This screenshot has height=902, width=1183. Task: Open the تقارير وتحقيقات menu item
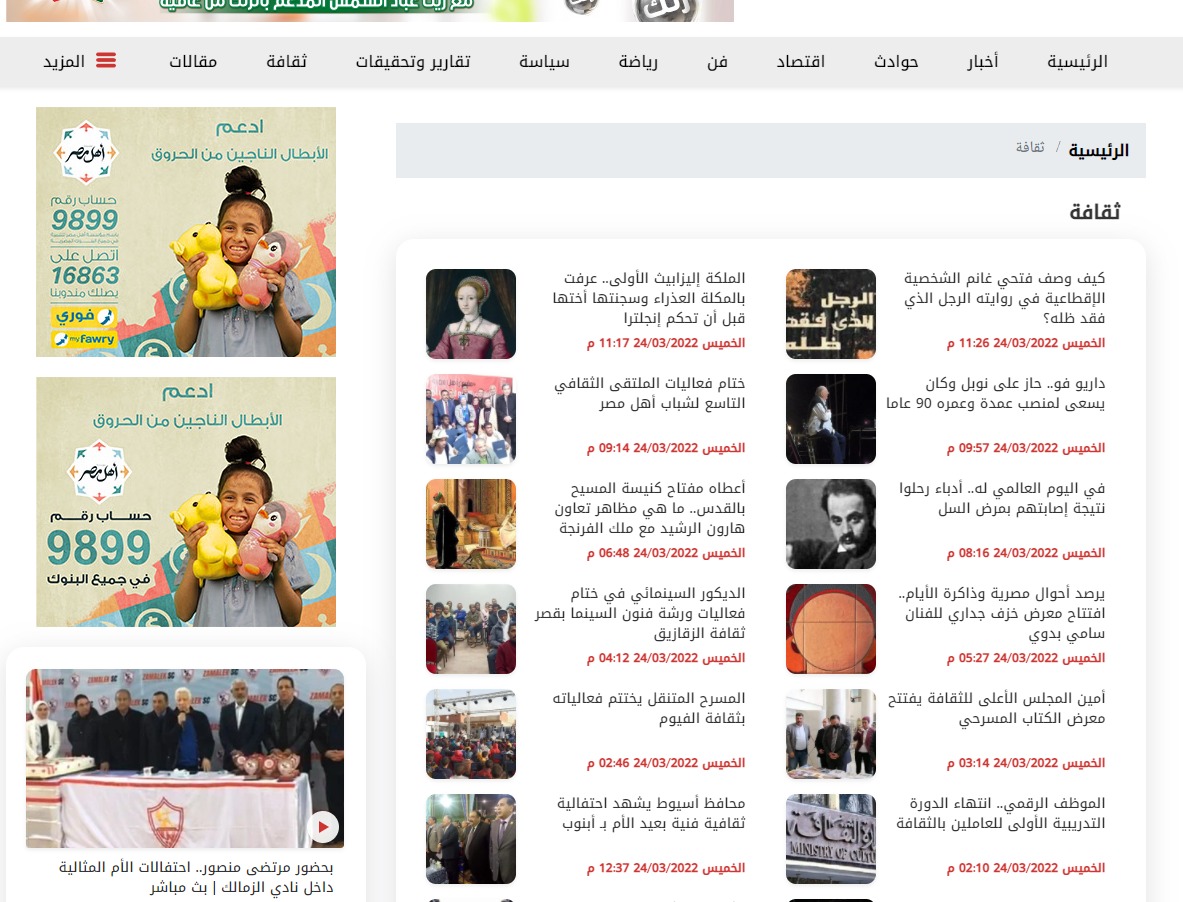pos(413,62)
